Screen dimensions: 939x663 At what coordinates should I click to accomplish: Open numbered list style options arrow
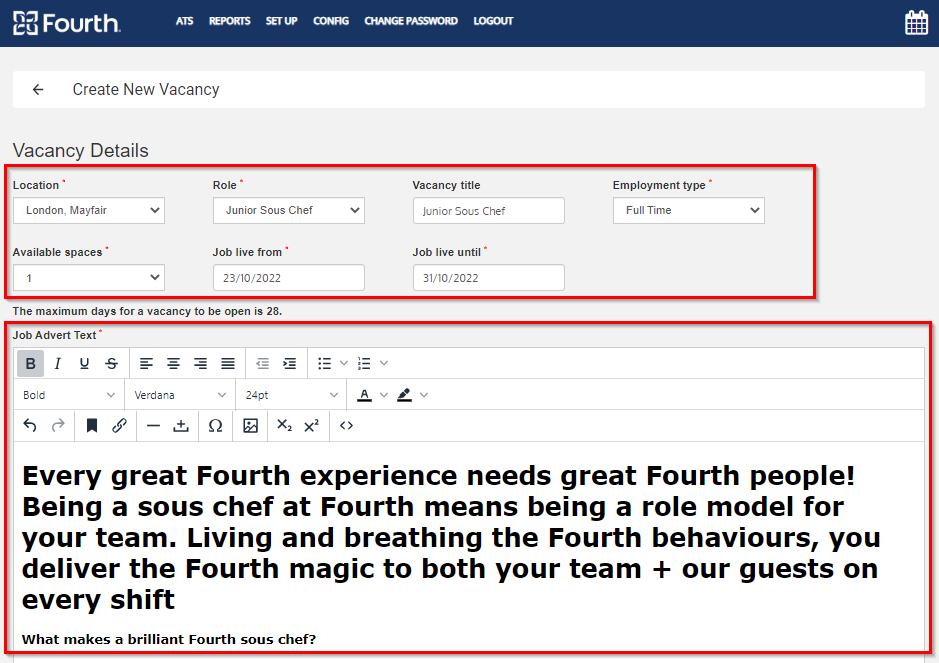tap(384, 363)
